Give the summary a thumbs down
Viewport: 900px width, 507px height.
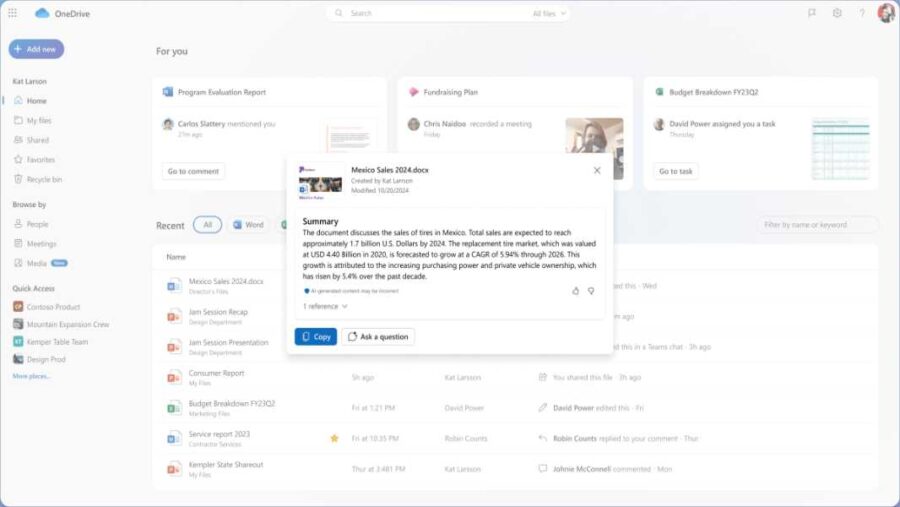click(591, 291)
